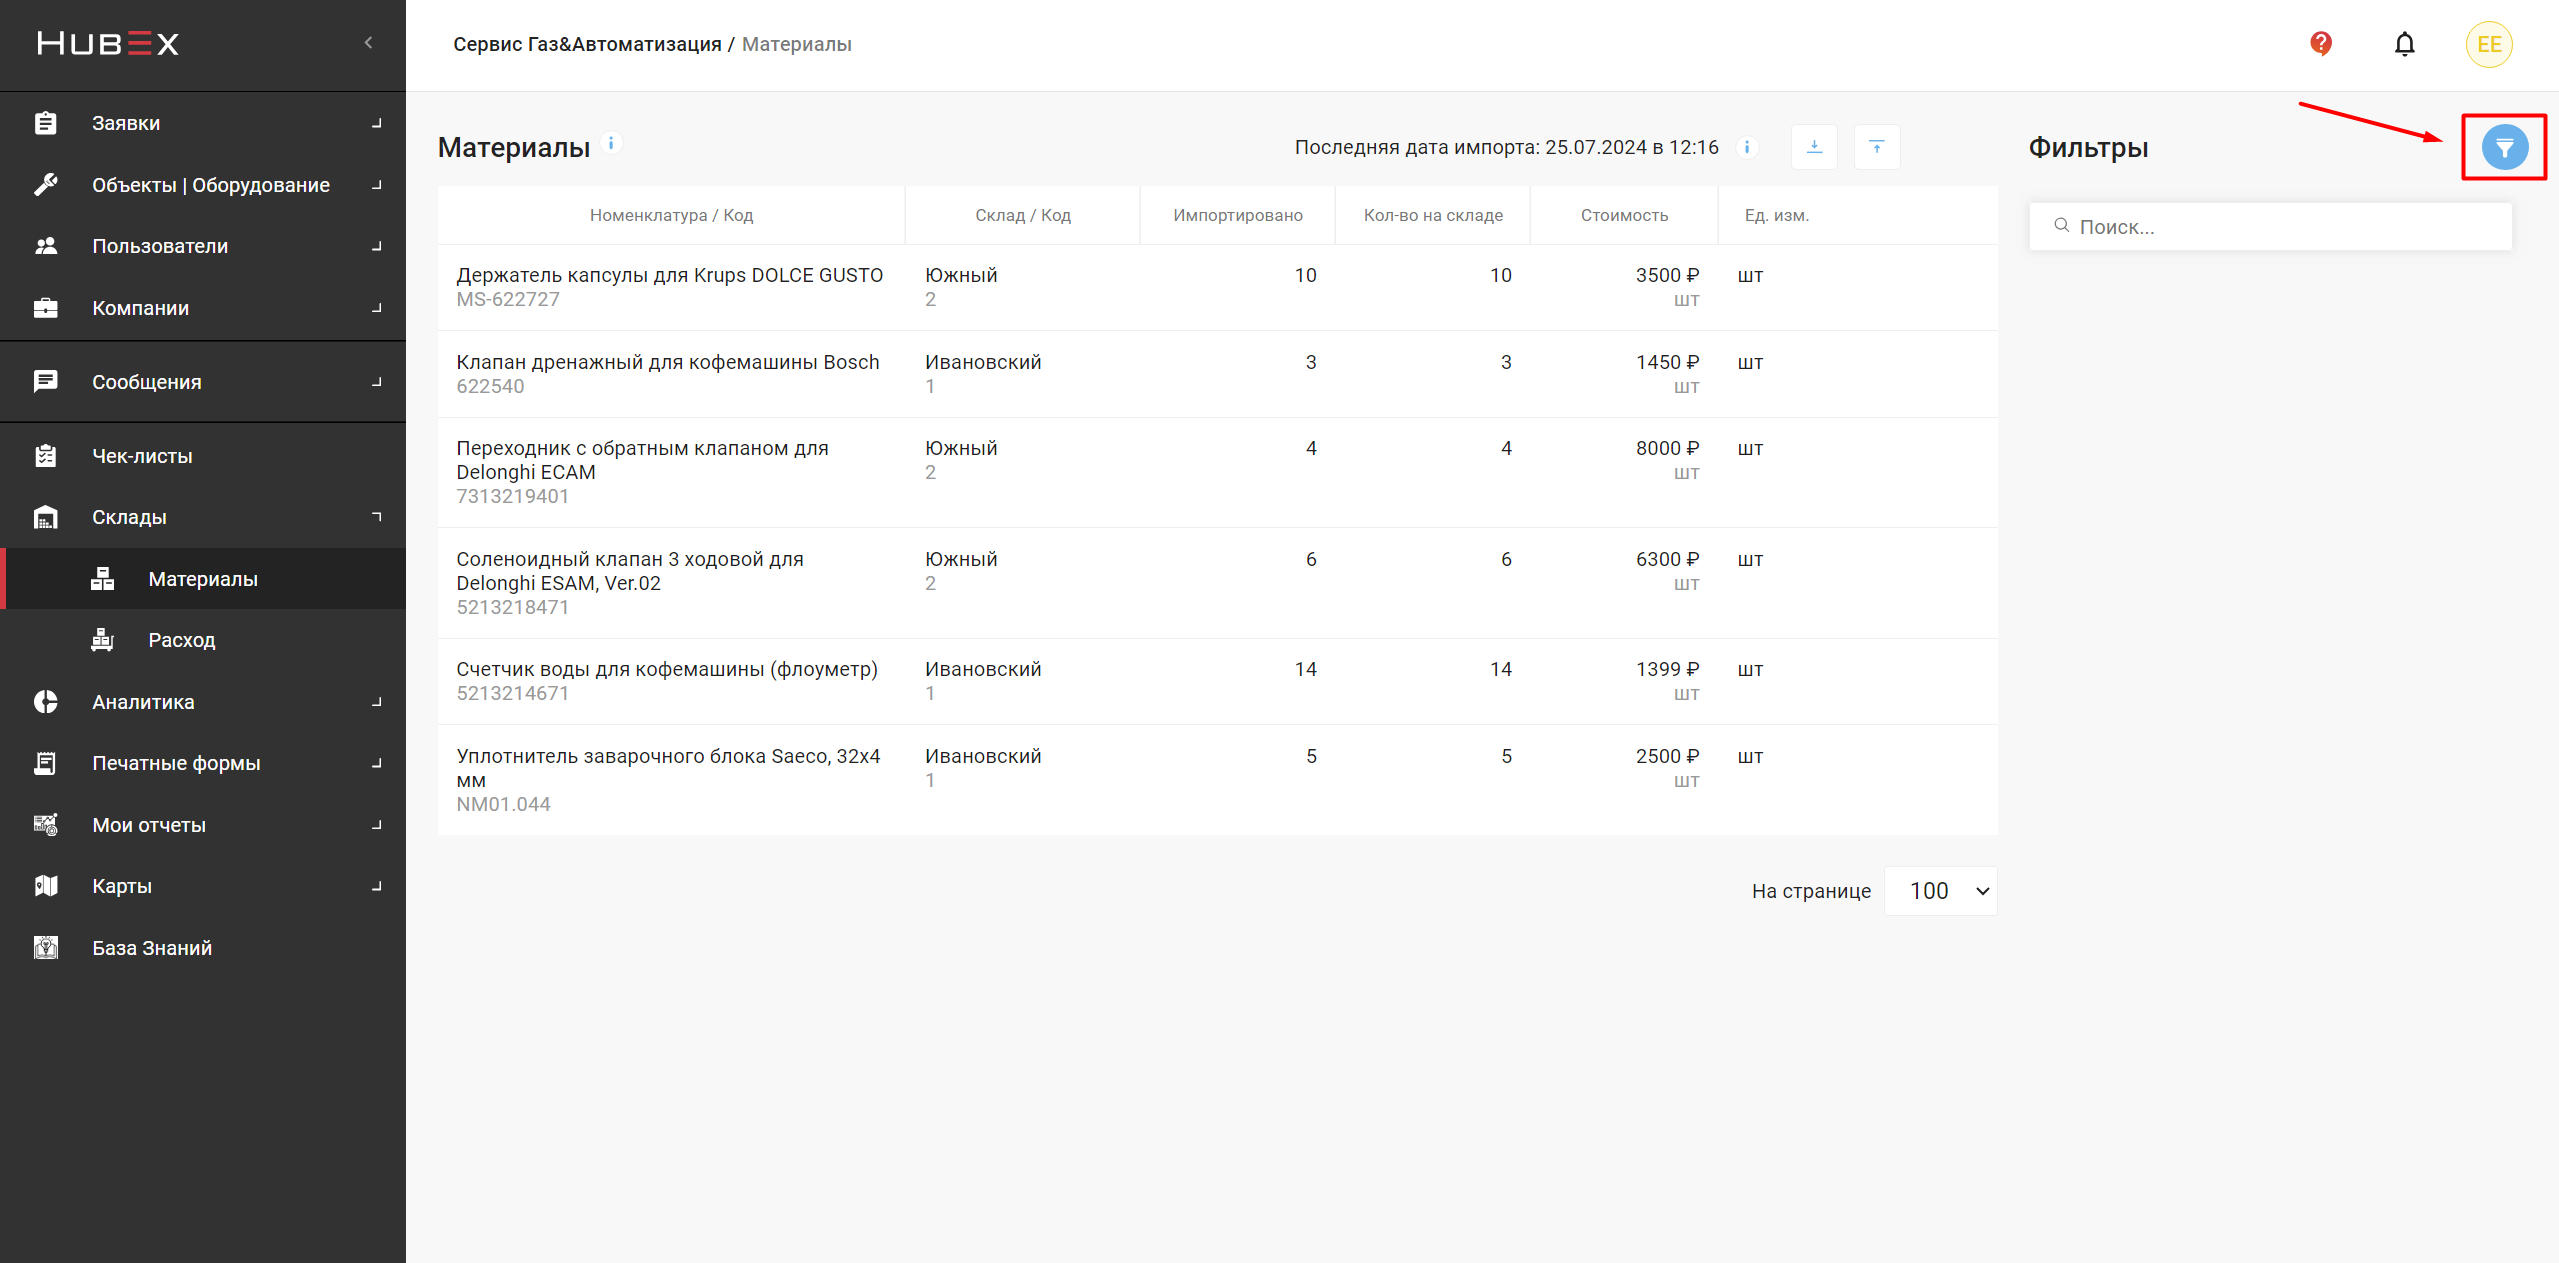Click the red help question icon

pos(2320,44)
